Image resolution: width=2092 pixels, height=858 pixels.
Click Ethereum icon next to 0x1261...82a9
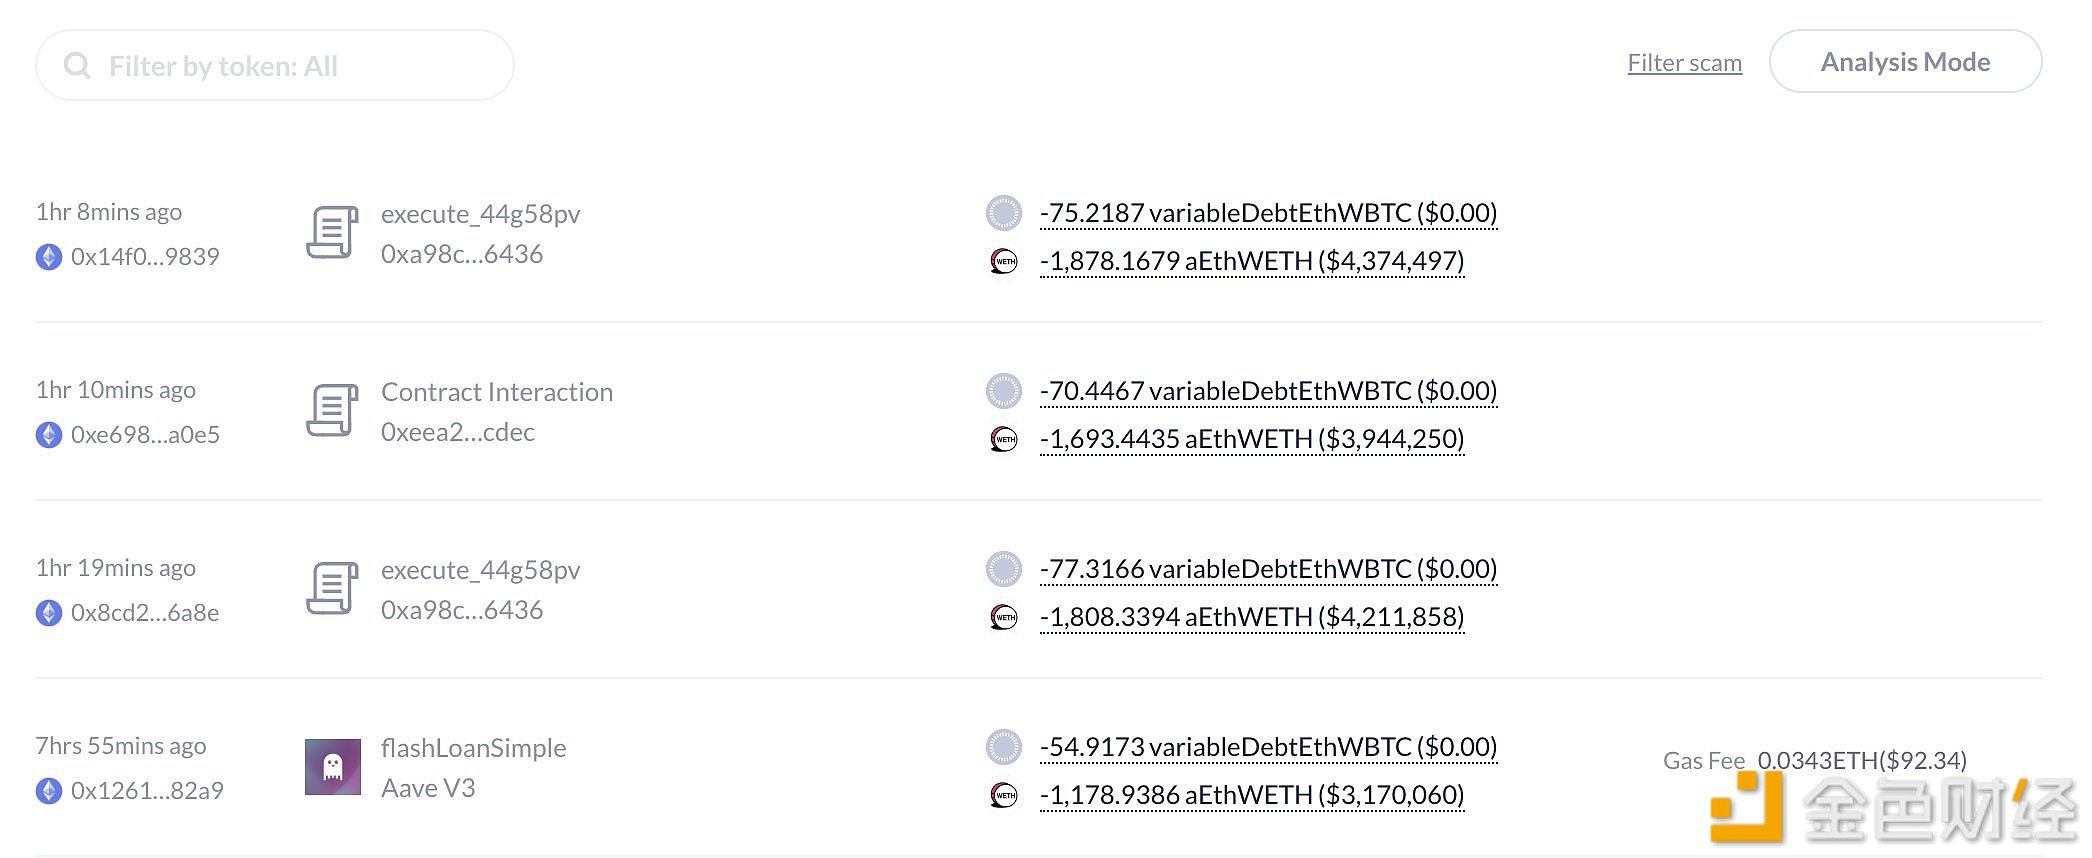coord(49,791)
